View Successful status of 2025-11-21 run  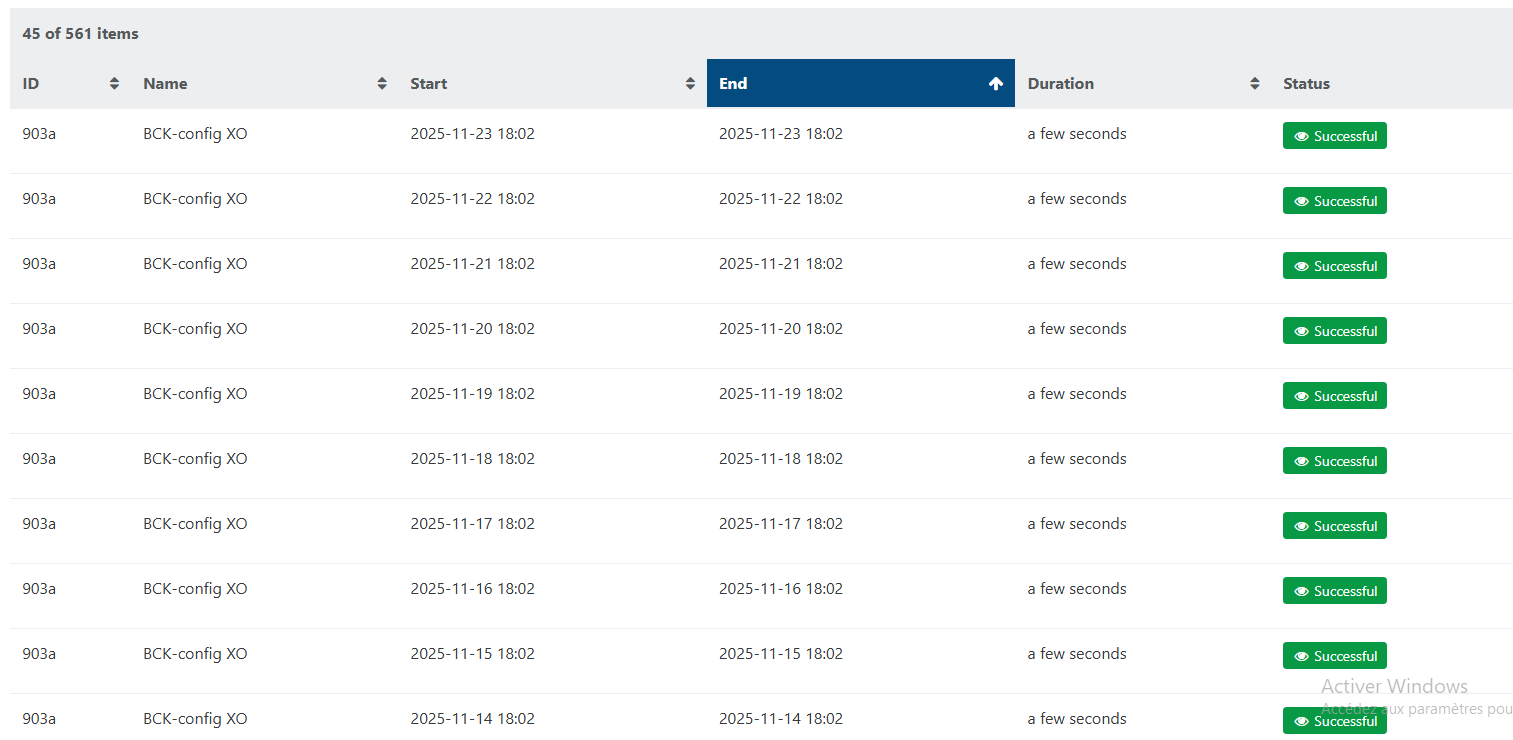pyautogui.click(x=1334, y=266)
